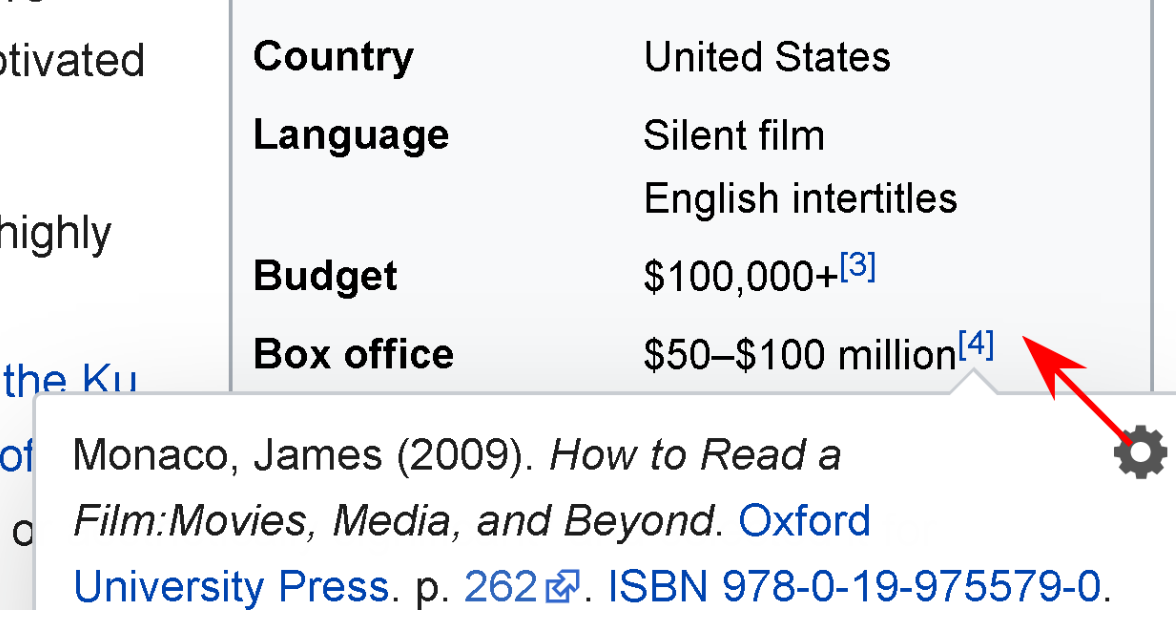Click the $50–$100 million box office value

(x=799, y=355)
